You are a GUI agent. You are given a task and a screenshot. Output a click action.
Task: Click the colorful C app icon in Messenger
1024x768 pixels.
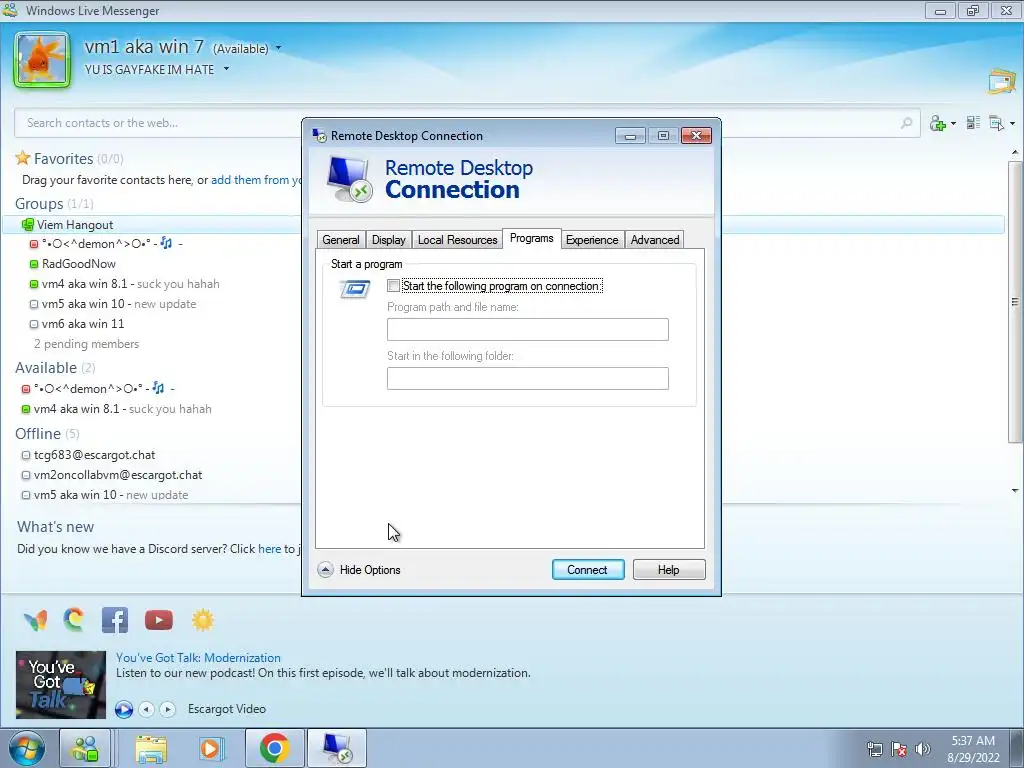click(74, 619)
